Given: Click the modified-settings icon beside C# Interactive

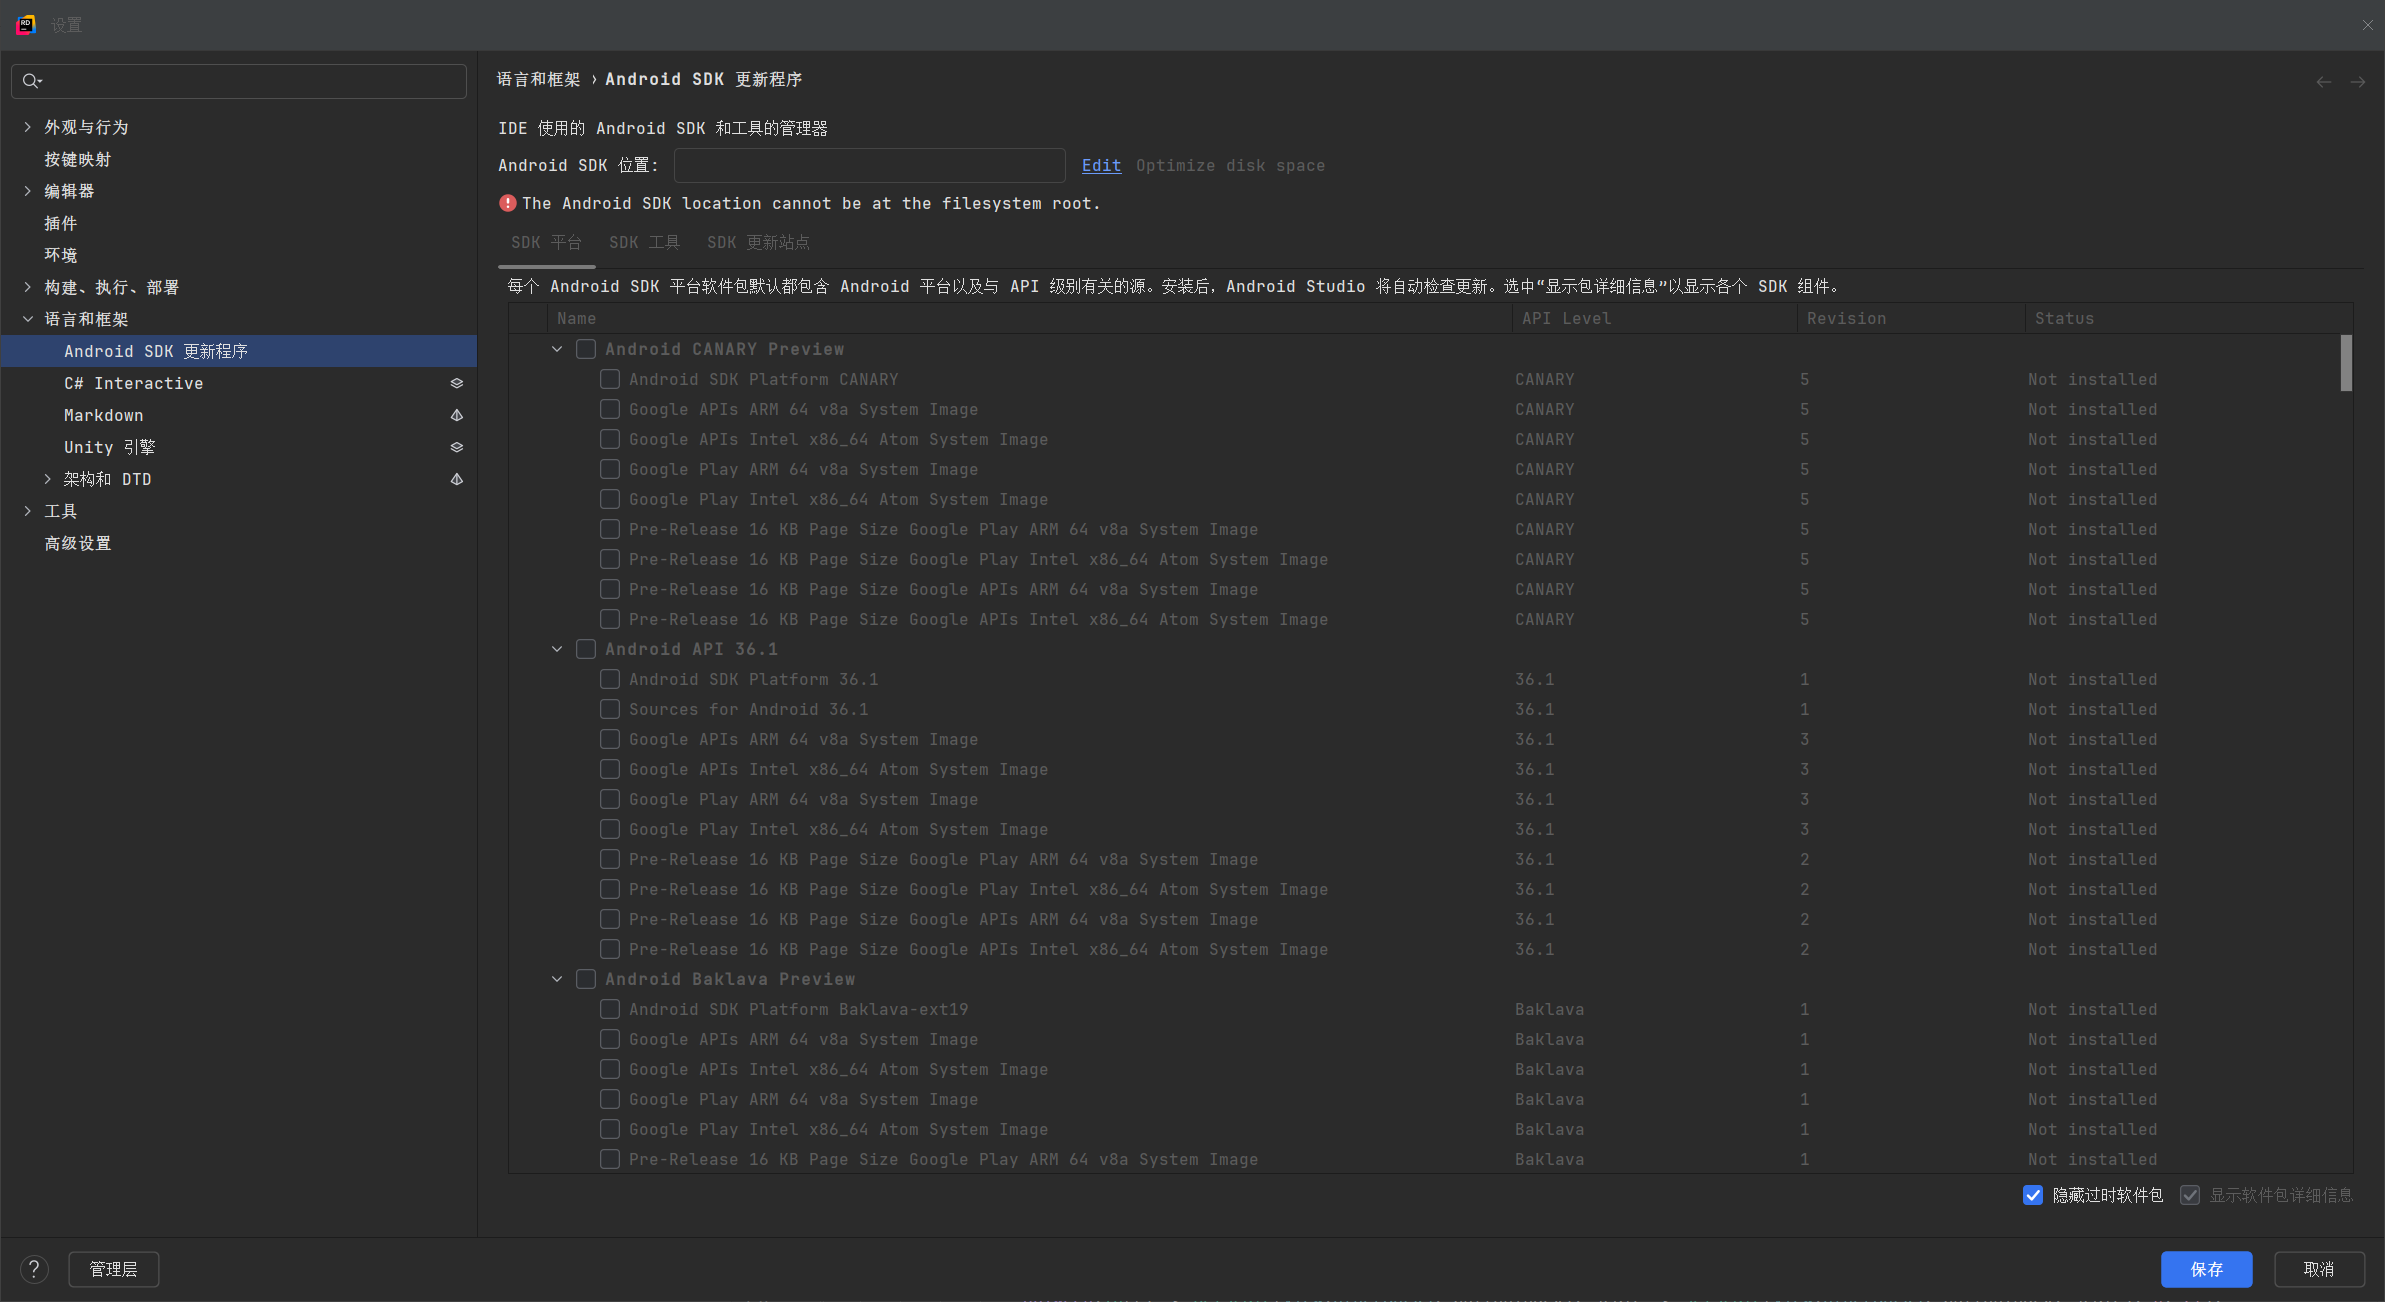Looking at the screenshot, I should (456, 383).
